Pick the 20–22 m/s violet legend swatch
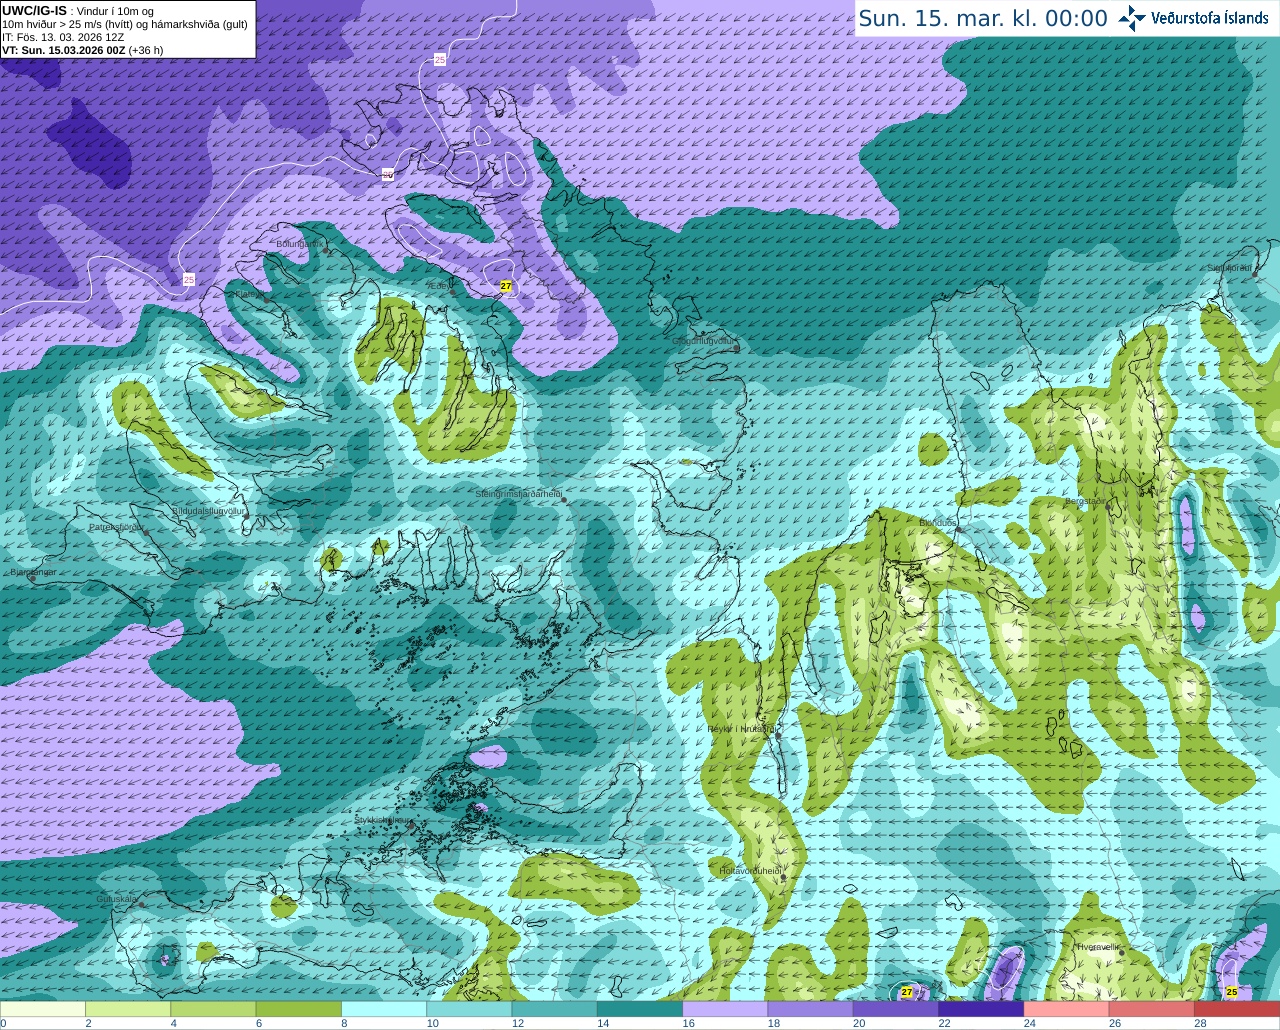The image size is (1280, 1030). 896,1009
